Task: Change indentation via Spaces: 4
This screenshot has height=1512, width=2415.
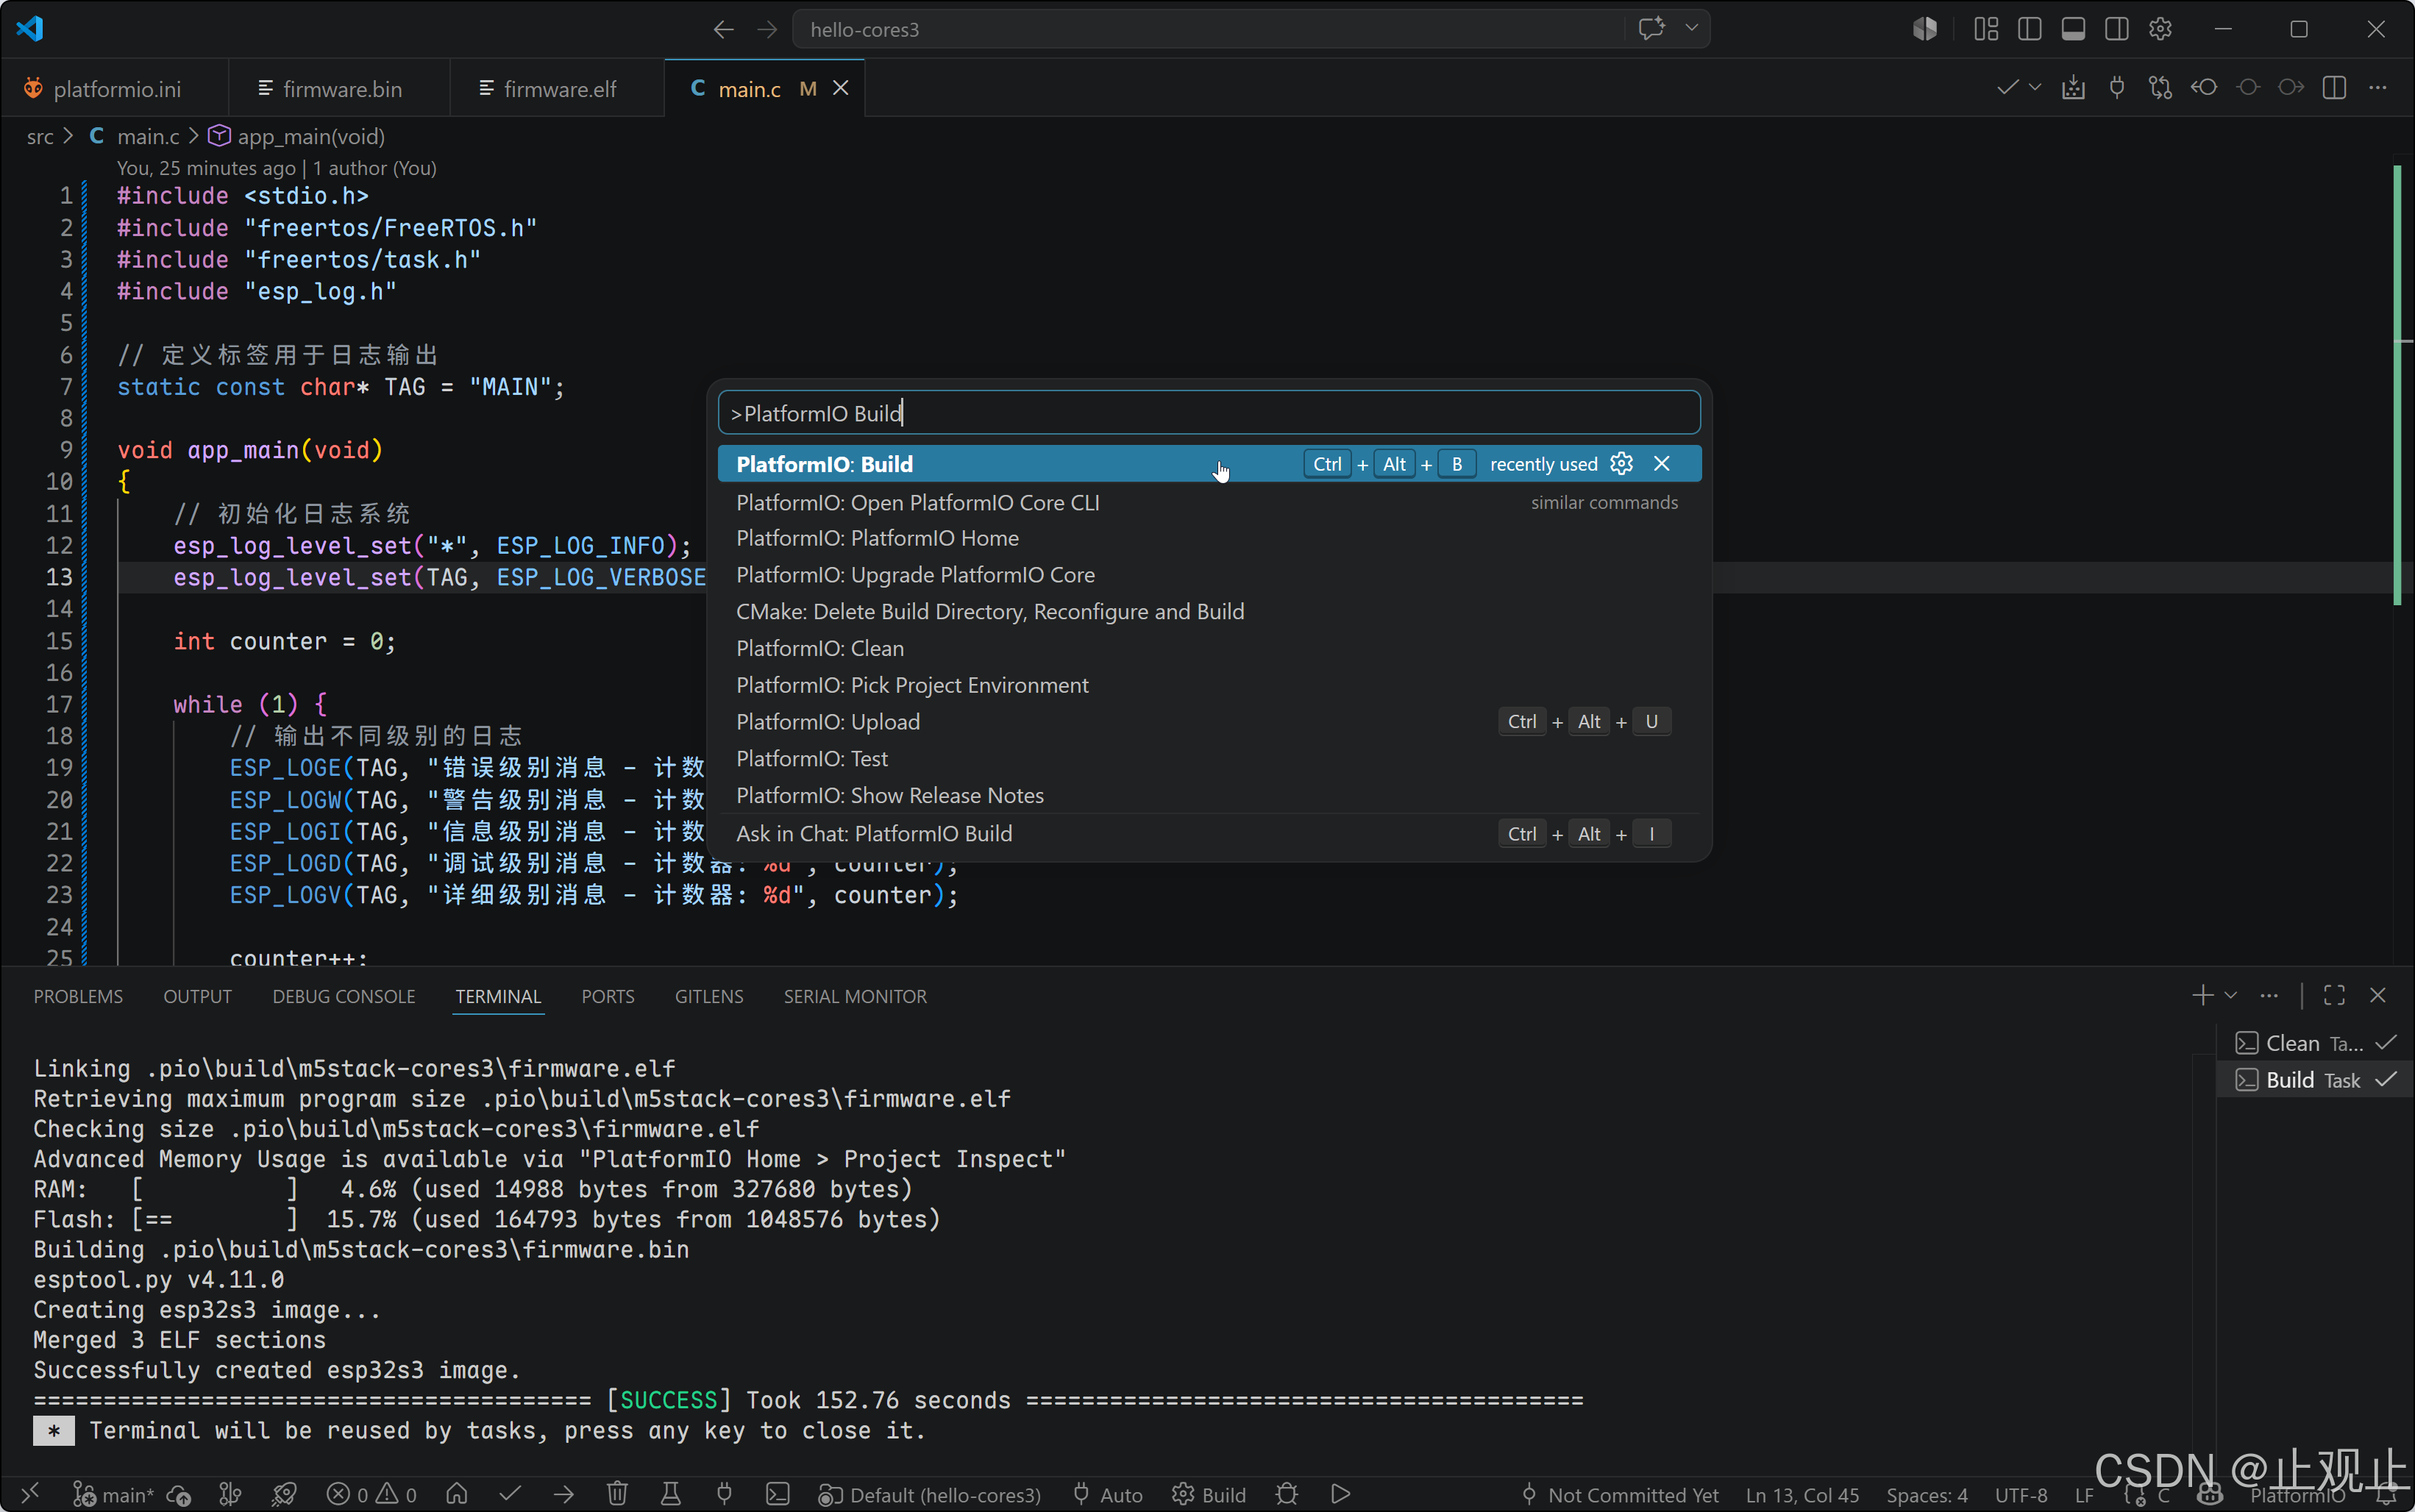Action: coord(1927,1494)
